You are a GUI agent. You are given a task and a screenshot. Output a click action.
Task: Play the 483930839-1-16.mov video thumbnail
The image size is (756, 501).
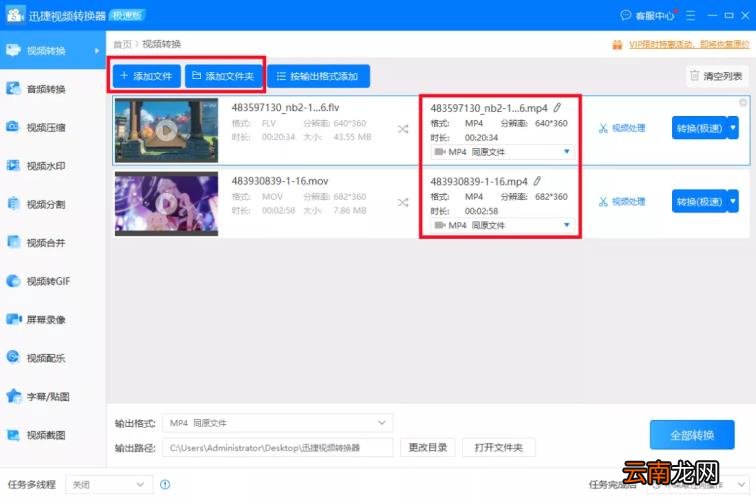[166, 203]
